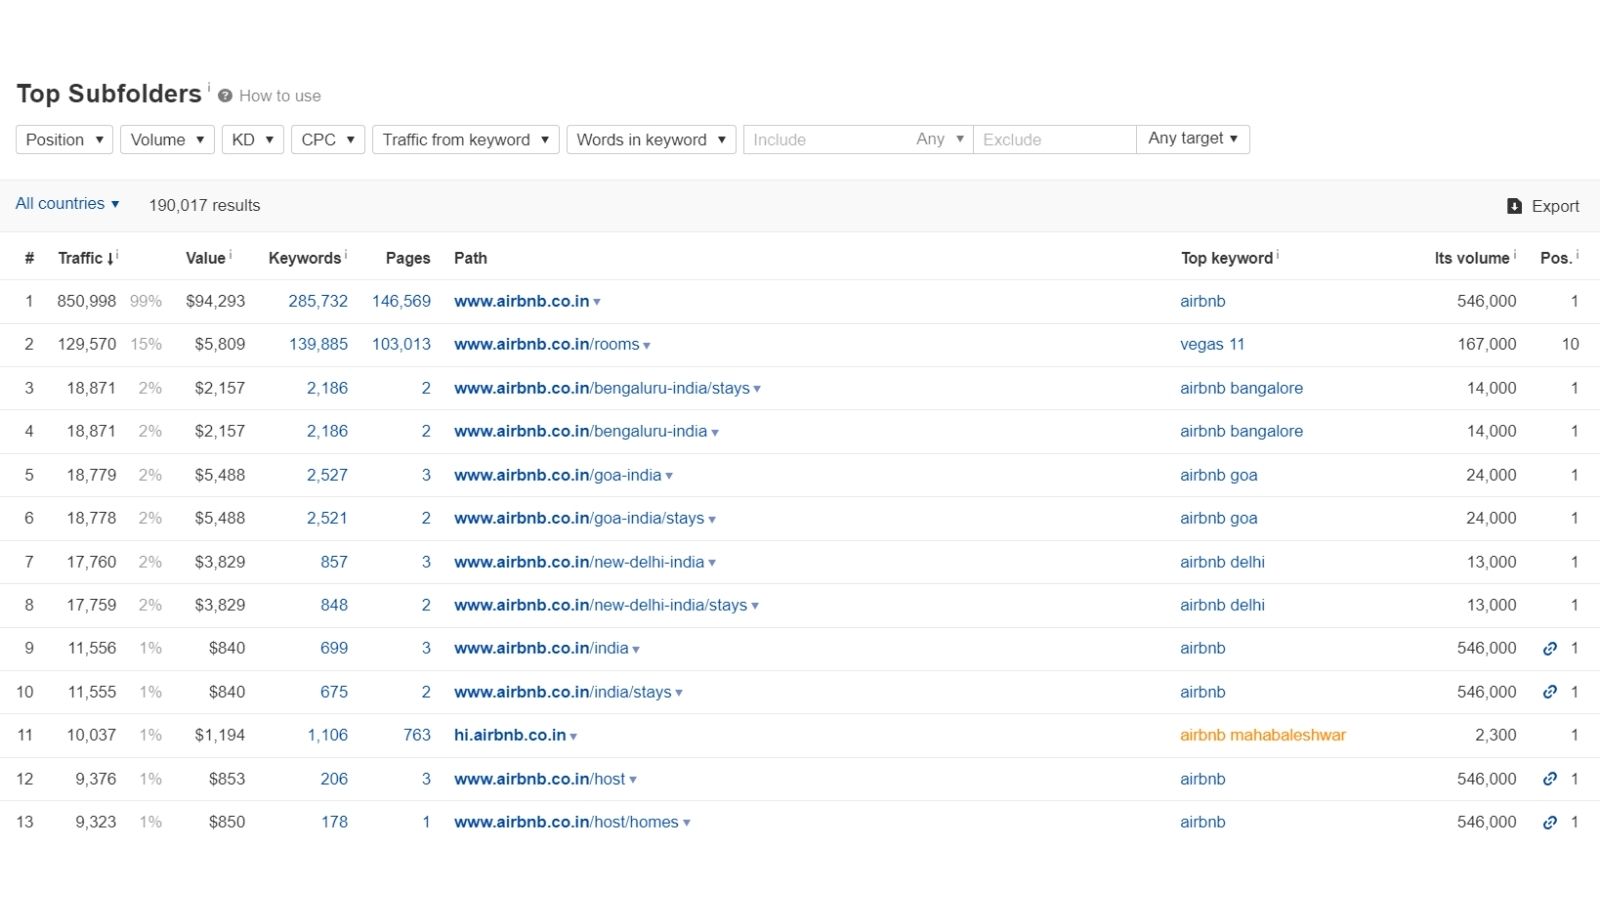Click info icon beside Top keyword header
This screenshot has height=900, width=1600.
pyautogui.click(x=1278, y=254)
